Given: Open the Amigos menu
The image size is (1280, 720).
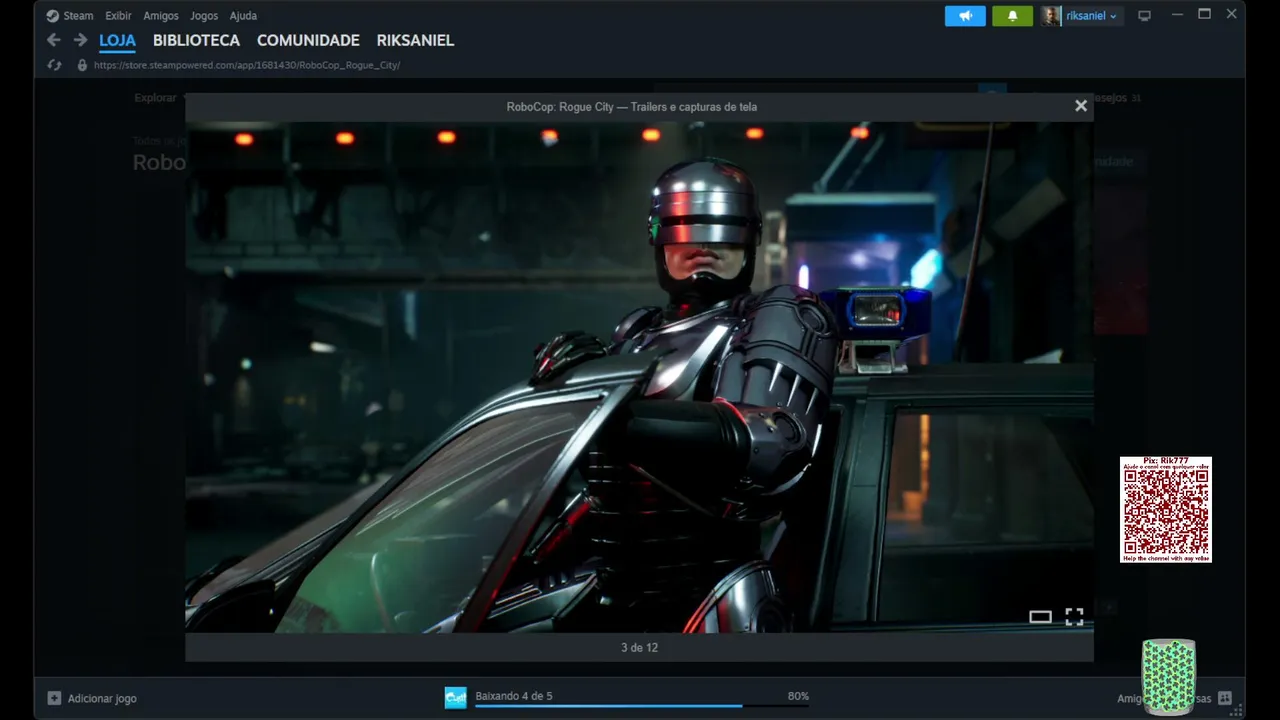Looking at the screenshot, I should pos(160,16).
